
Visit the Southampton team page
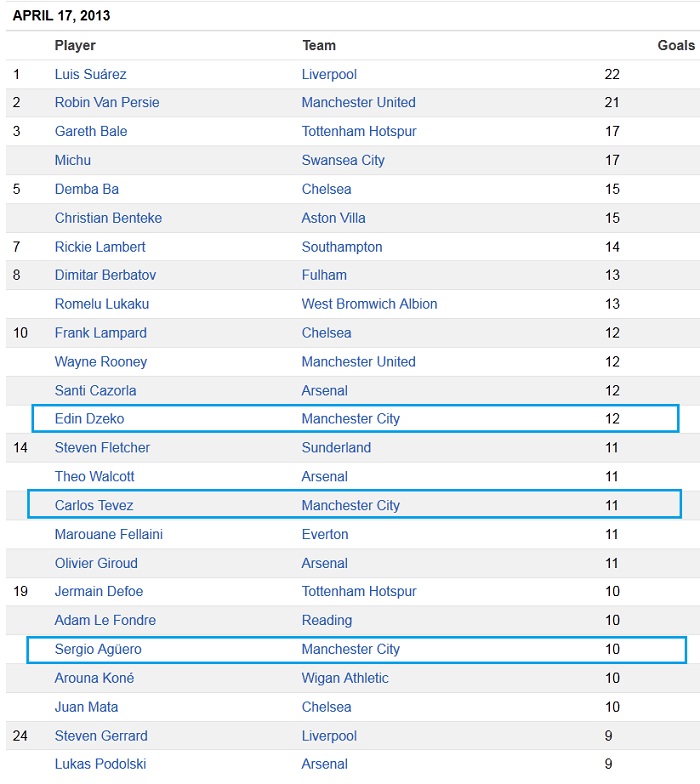pos(342,247)
